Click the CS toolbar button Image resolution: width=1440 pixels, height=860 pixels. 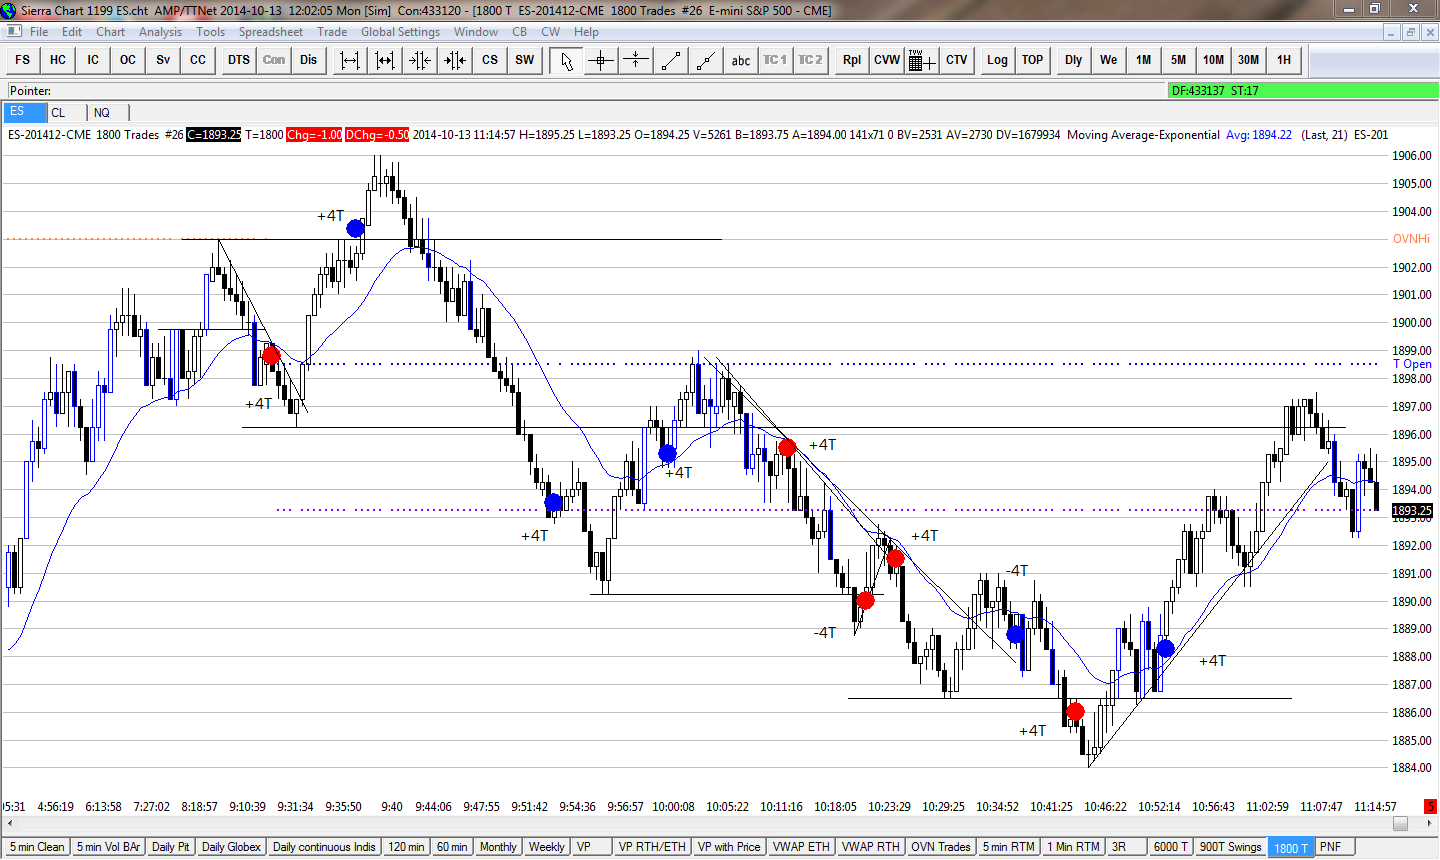coord(490,60)
